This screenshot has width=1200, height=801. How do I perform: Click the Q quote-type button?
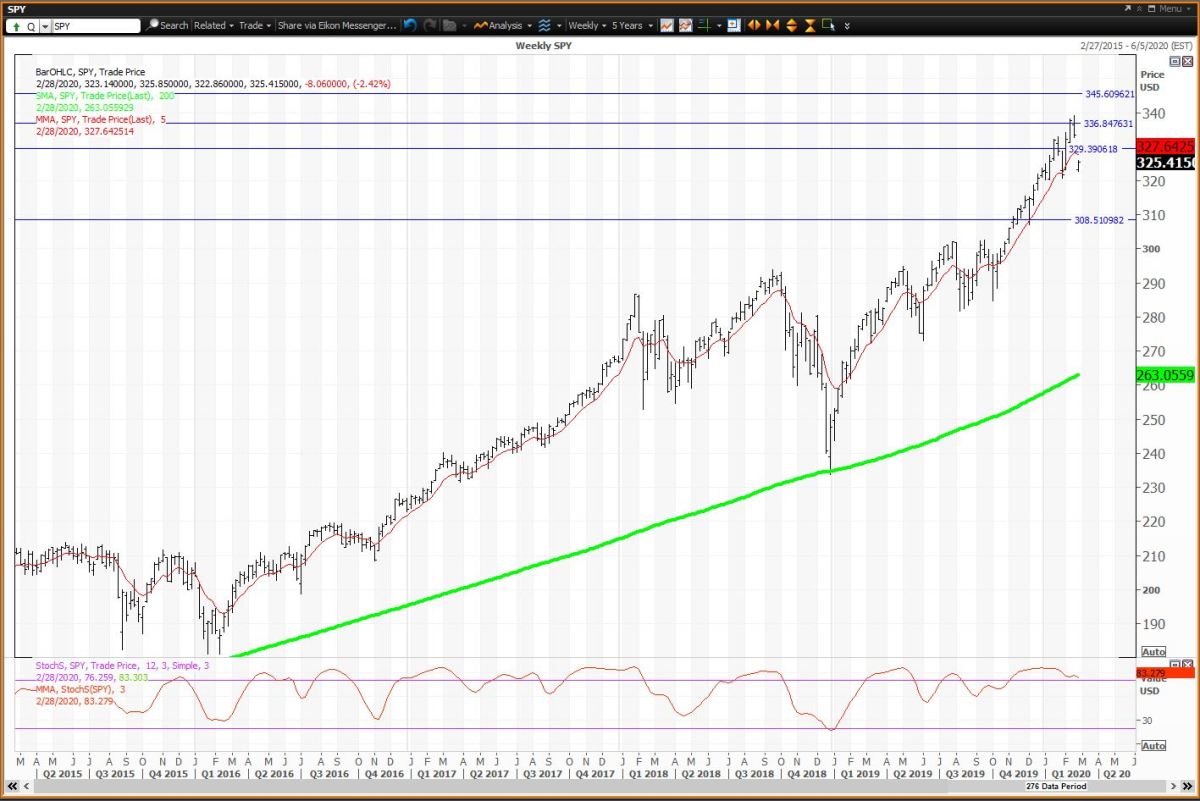coord(31,25)
